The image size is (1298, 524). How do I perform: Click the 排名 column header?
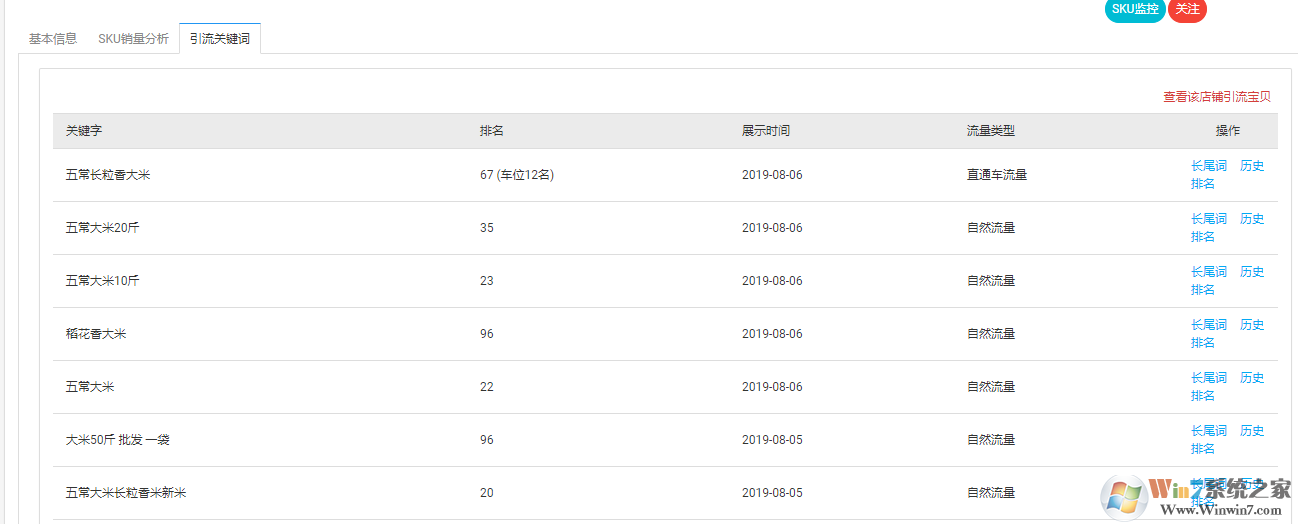491,131
